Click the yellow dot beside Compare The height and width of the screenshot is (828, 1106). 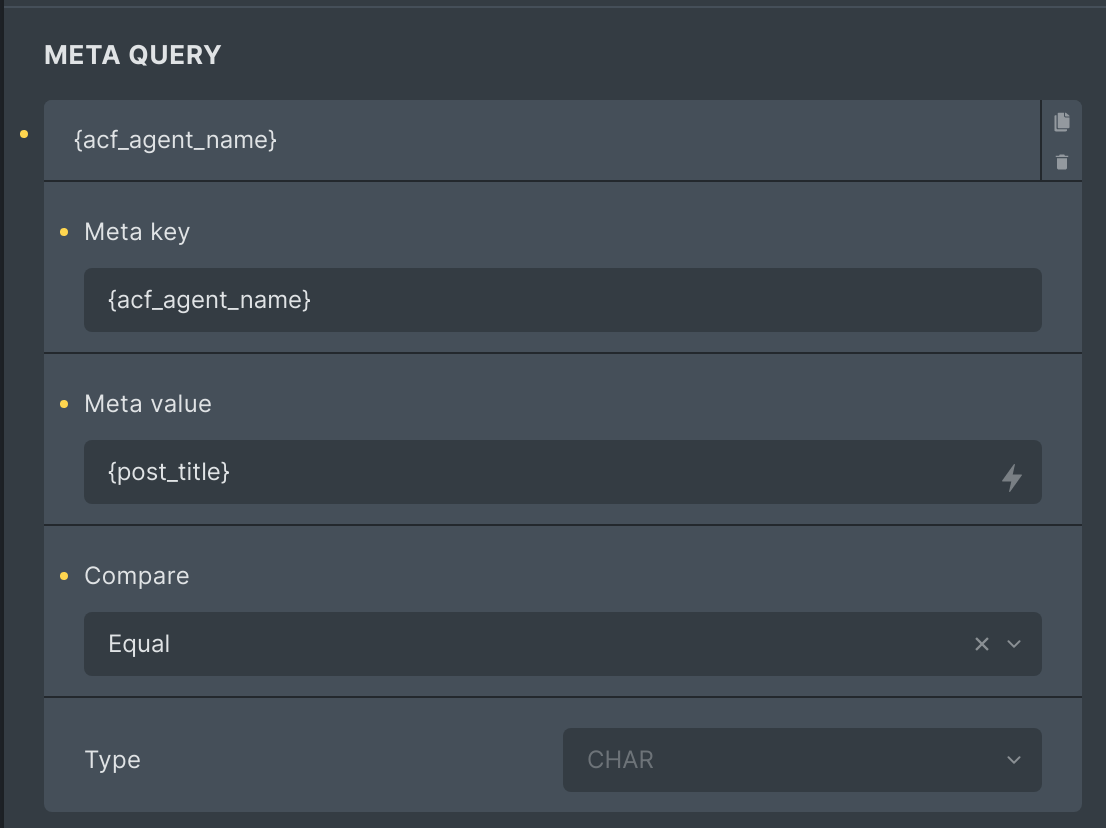tap(64, 576)
